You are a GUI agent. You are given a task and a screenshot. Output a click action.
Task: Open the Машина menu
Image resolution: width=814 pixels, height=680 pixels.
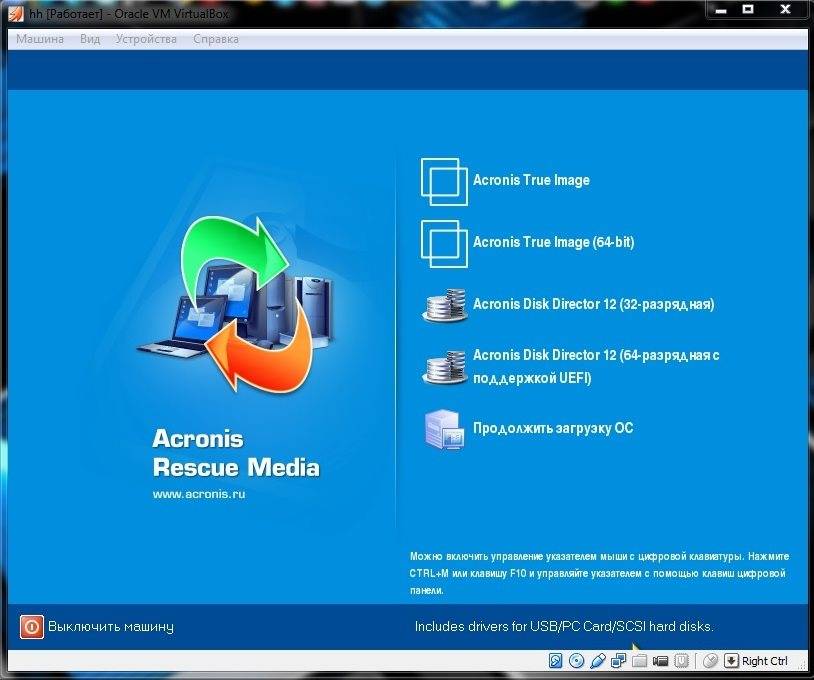pos(40,39)
